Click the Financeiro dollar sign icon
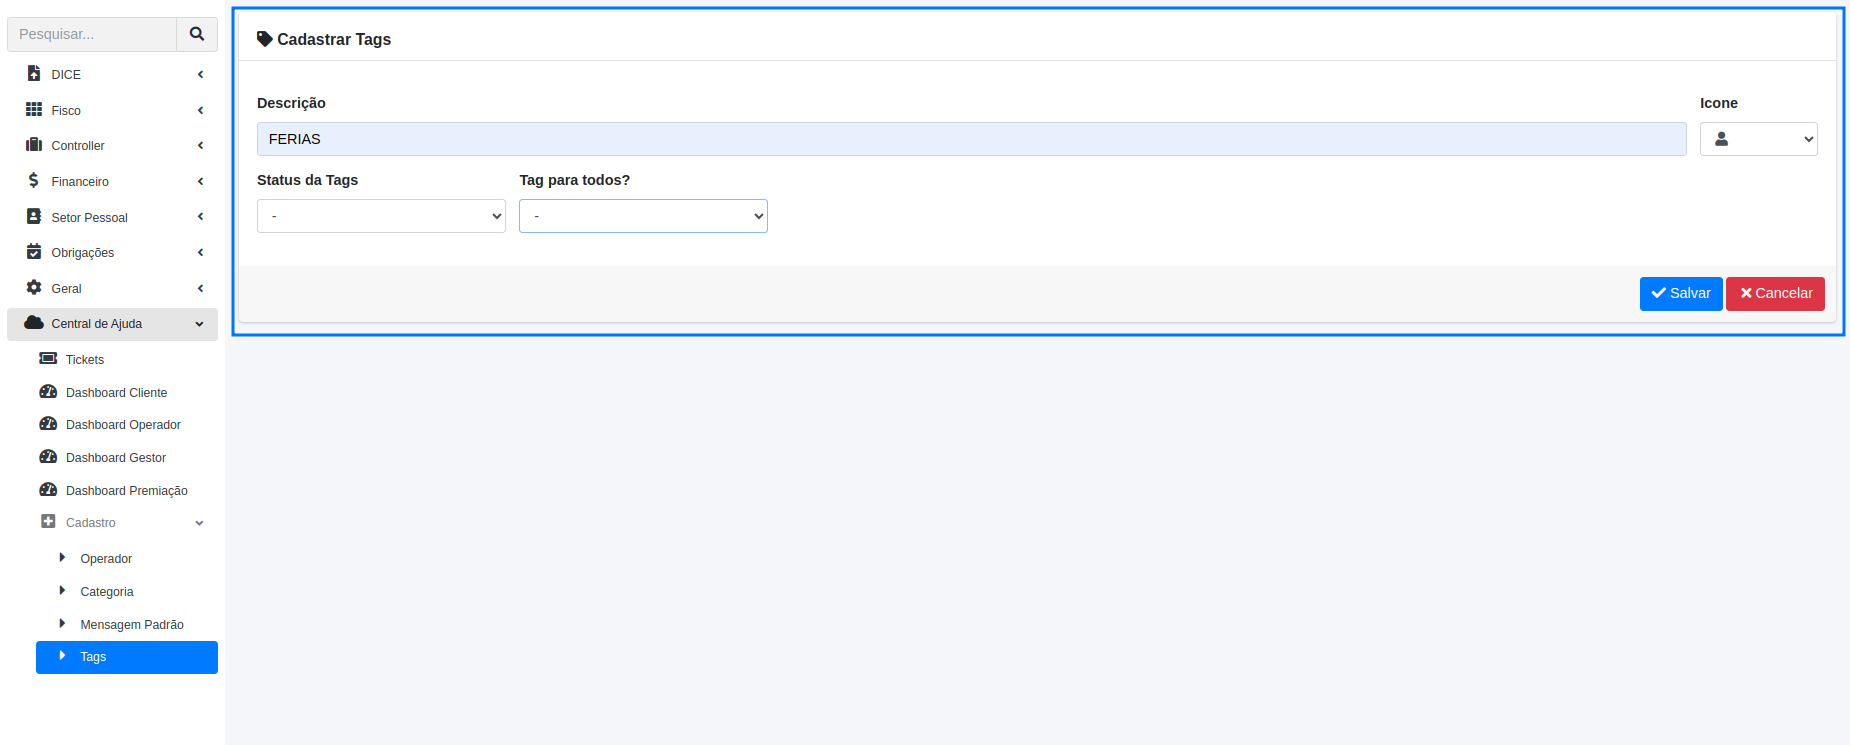The height and width of the screenshot is (745, 1850). (x=34, y=181)
